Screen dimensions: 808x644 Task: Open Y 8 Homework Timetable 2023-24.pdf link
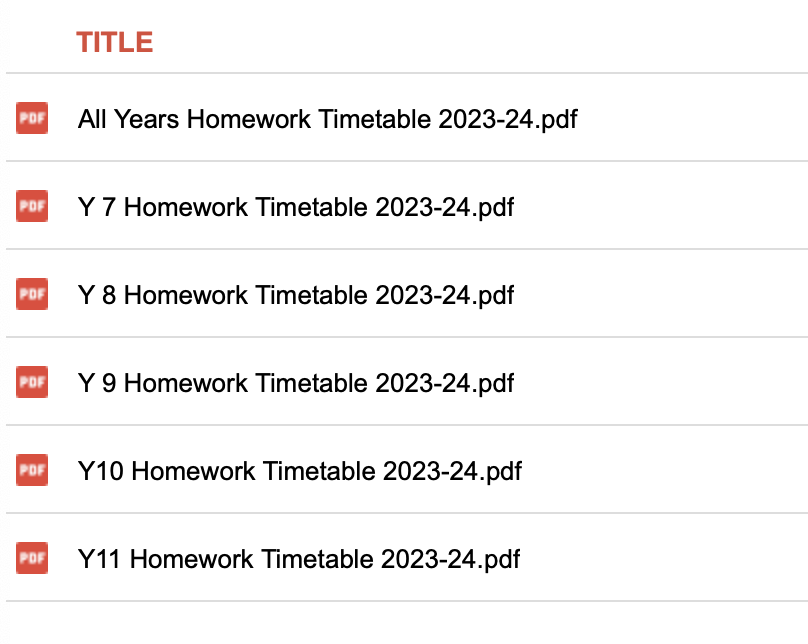[x=296, y=296]
